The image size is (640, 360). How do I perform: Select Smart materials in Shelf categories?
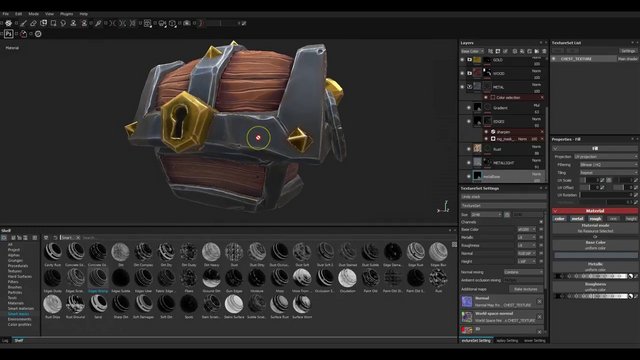(x=20, y=309)
